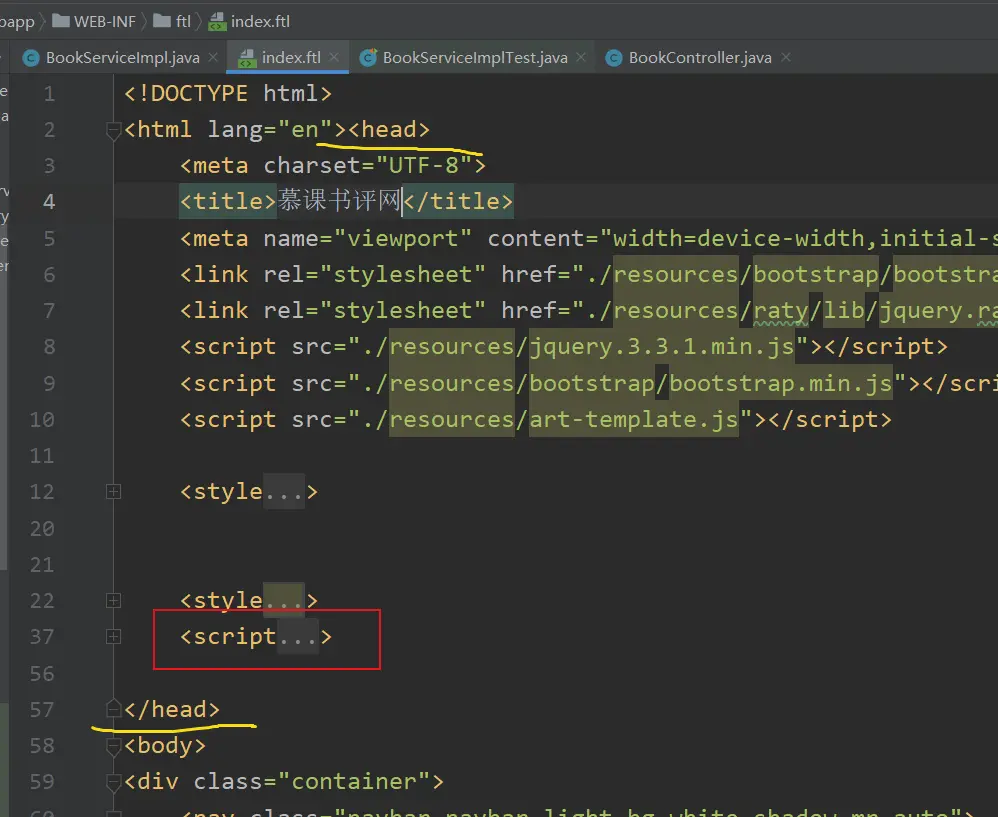
Task: Click the WEB-INF breadcrumb label
Action: tap(104, 21)
